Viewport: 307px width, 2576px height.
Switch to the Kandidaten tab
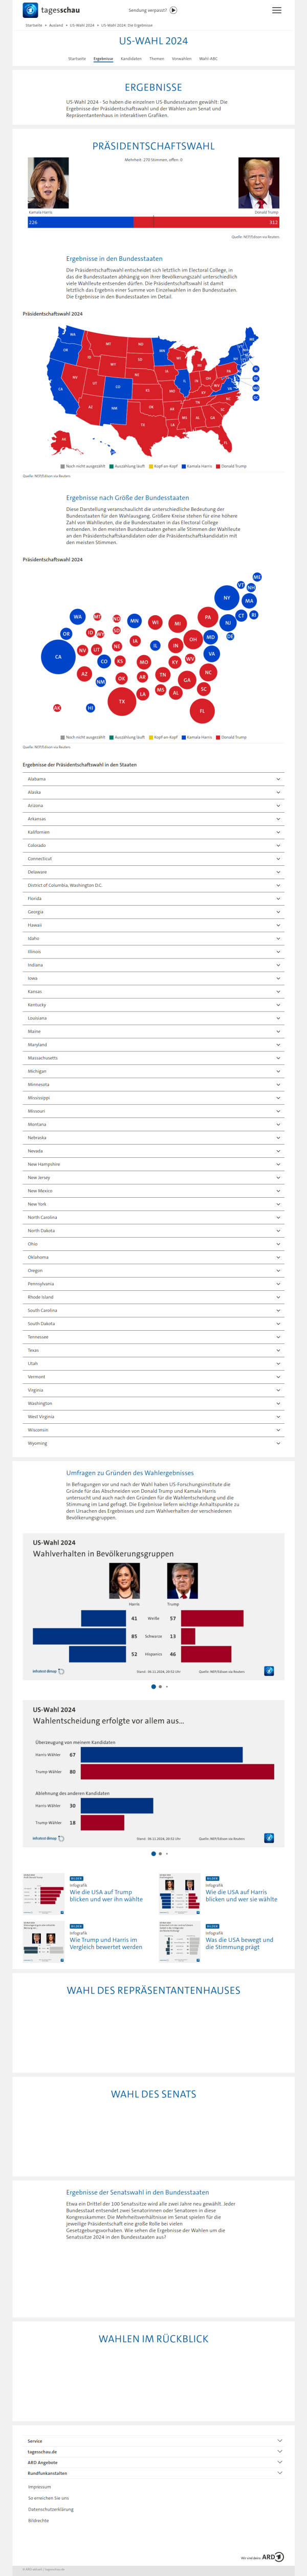pyautogui.click(x=131, y=59)
